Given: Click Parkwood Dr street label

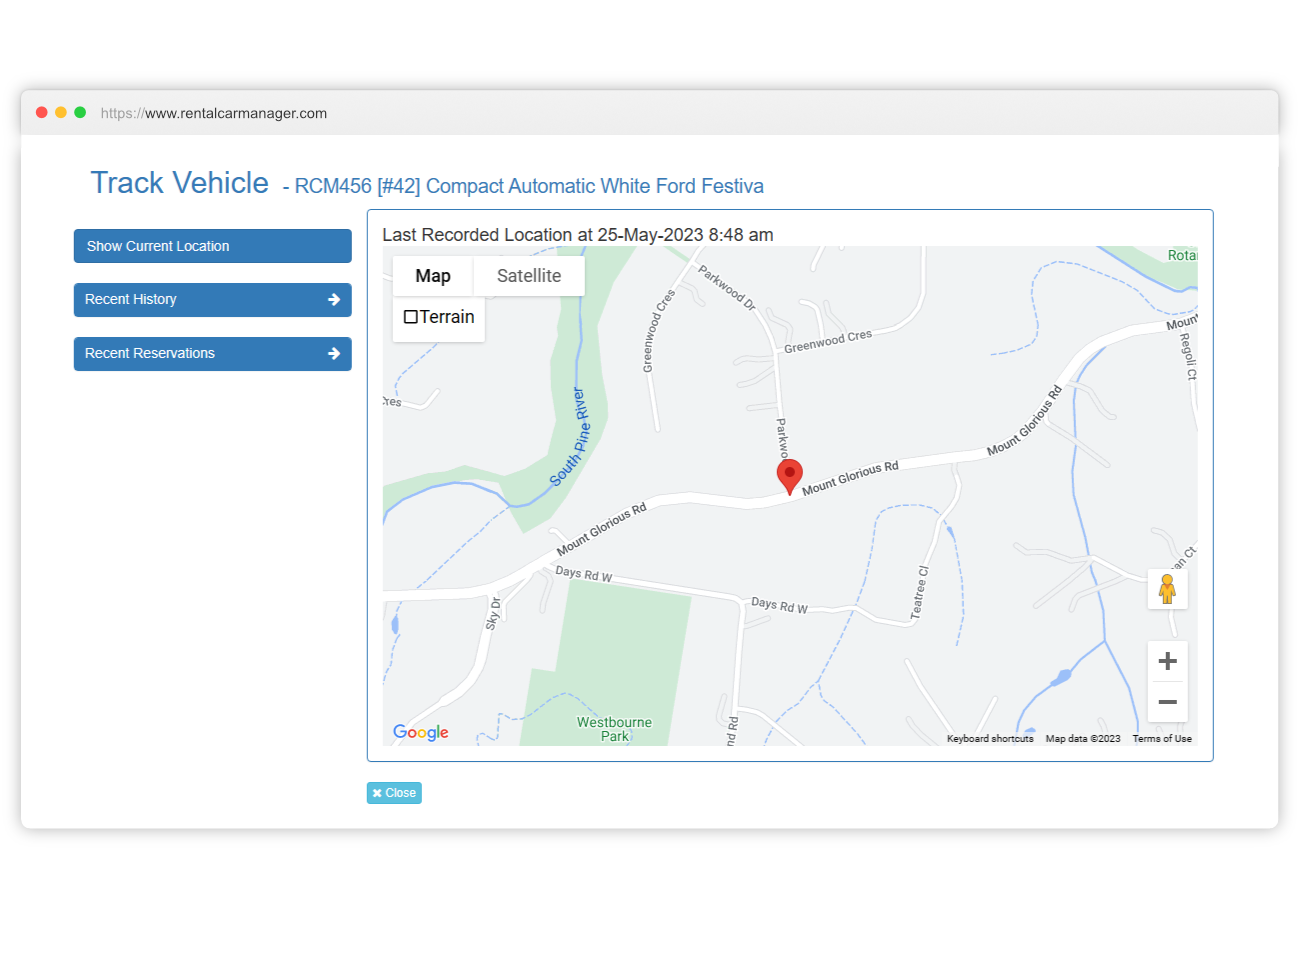Looking at the screenshot, I should [727, 287].
